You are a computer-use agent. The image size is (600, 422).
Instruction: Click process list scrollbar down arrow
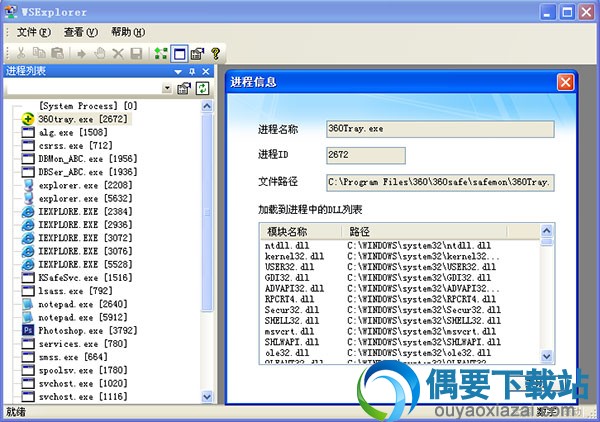tap(207, 397)
